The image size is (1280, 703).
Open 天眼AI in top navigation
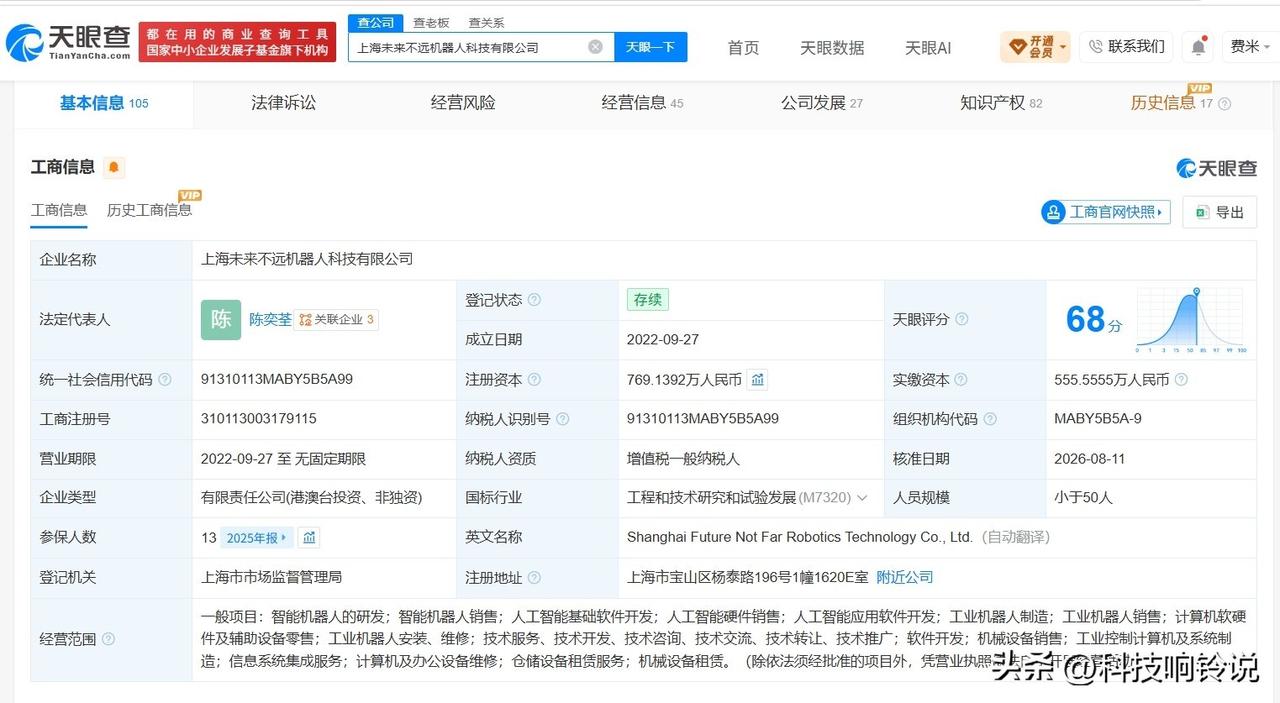click(x=928, y=47)
